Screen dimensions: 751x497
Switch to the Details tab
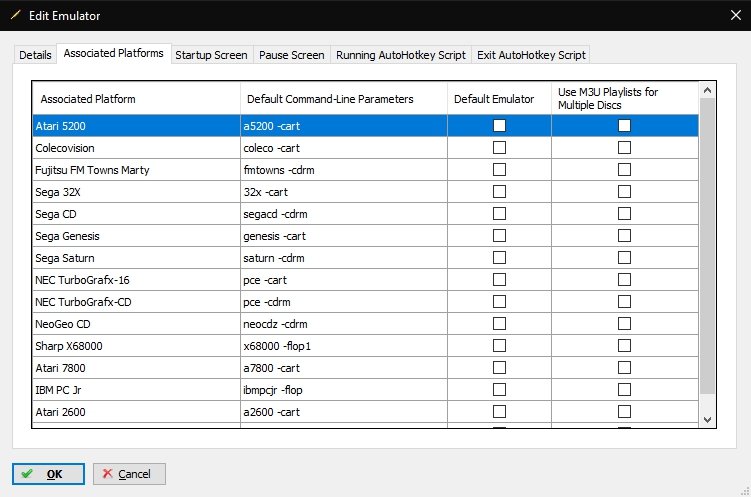click(x=35, y=55)
